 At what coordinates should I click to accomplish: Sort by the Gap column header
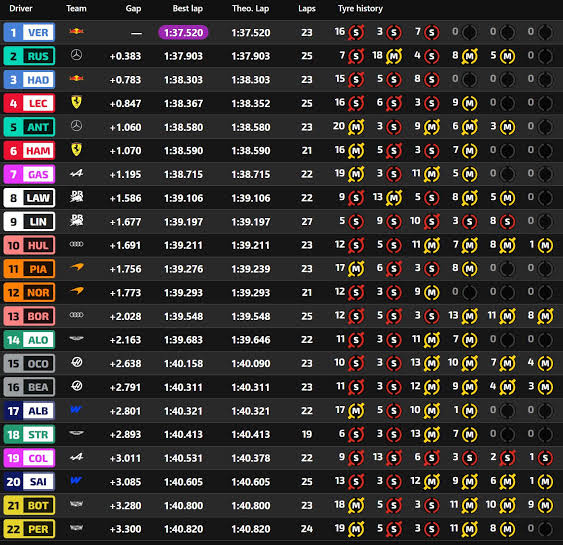133,8
